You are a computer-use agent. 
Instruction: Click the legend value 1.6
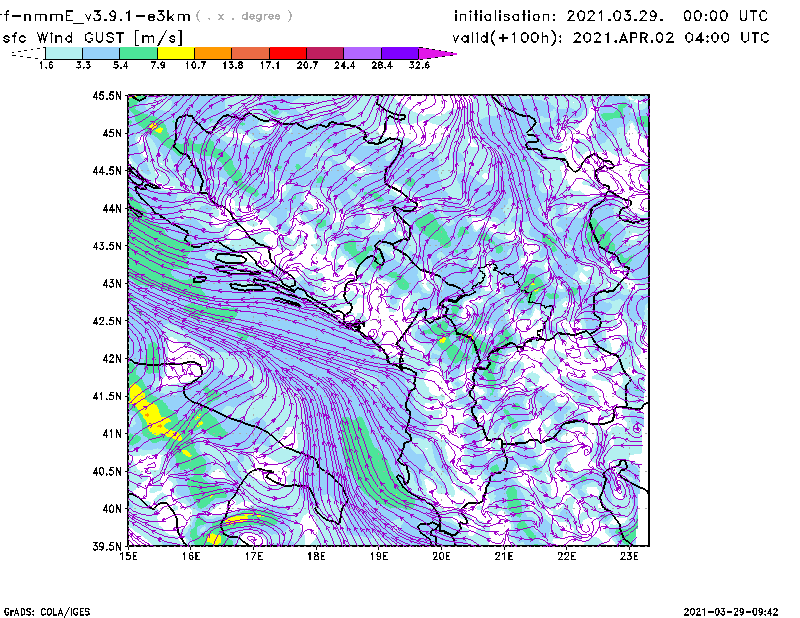[46, 65]
